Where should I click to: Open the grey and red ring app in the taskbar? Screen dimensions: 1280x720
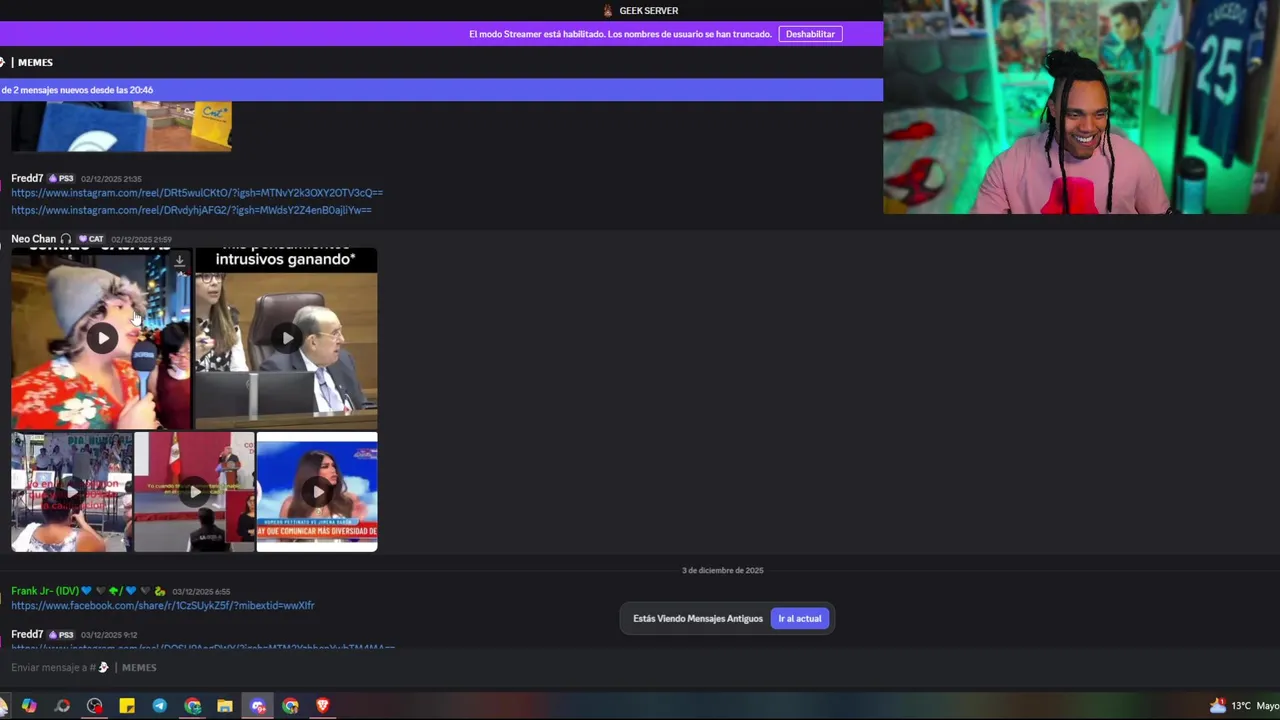pyautogui.click(x=62, y=706)
